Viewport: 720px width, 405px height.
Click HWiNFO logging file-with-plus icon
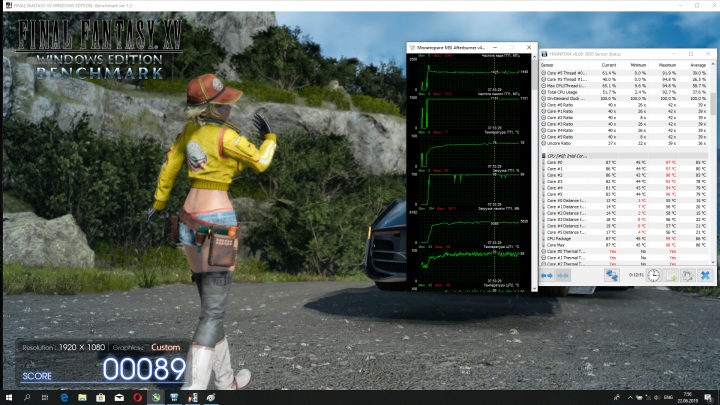[671, 275]
